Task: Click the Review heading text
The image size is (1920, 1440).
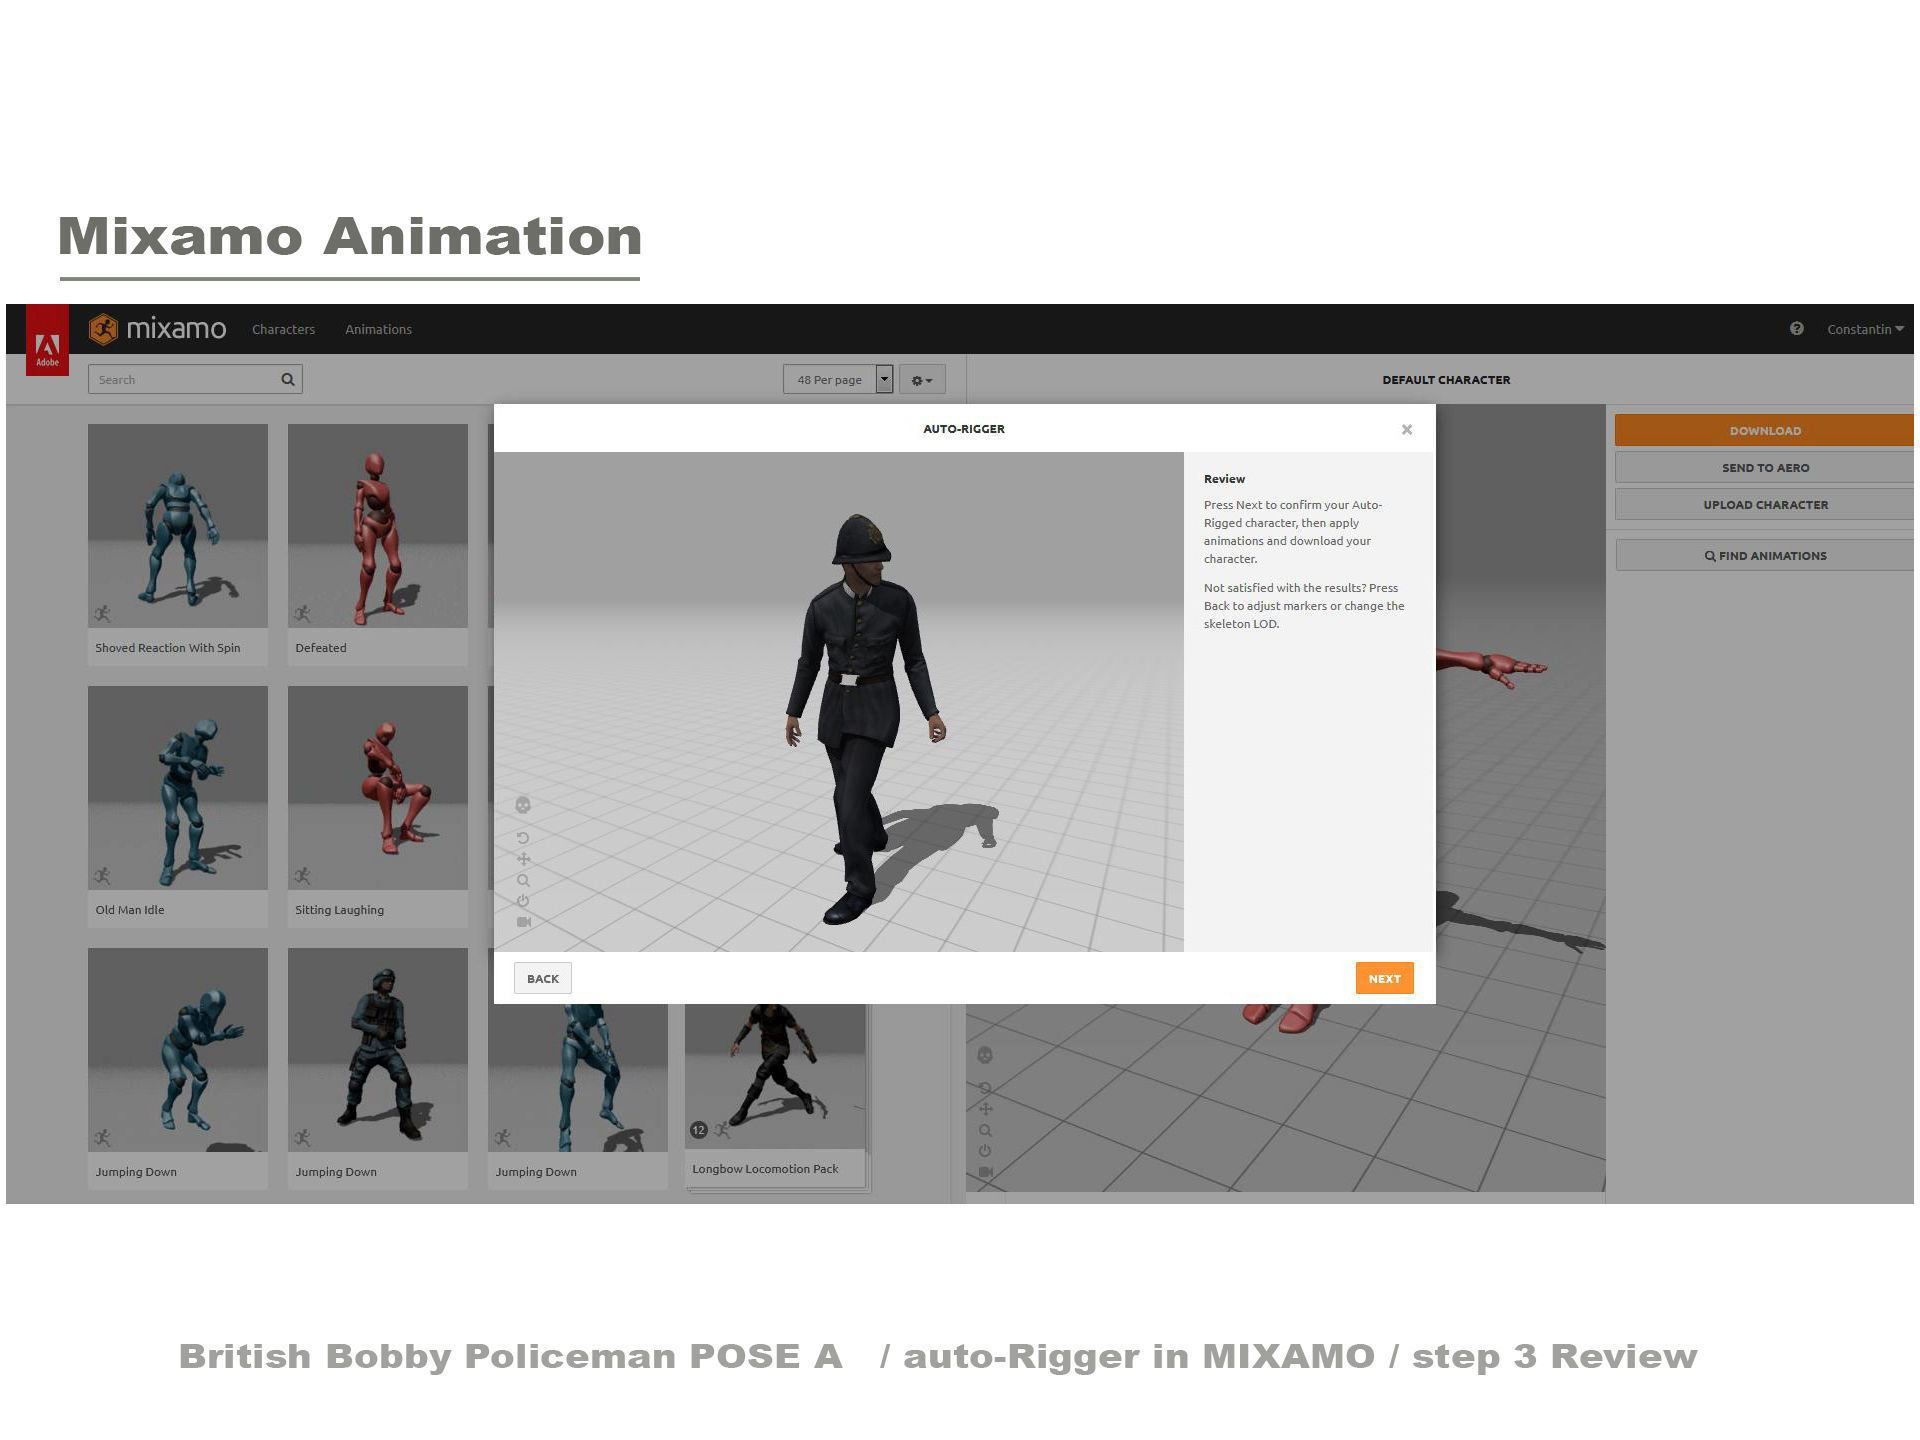Action: pyautogui.click(x=1224, y=479)
